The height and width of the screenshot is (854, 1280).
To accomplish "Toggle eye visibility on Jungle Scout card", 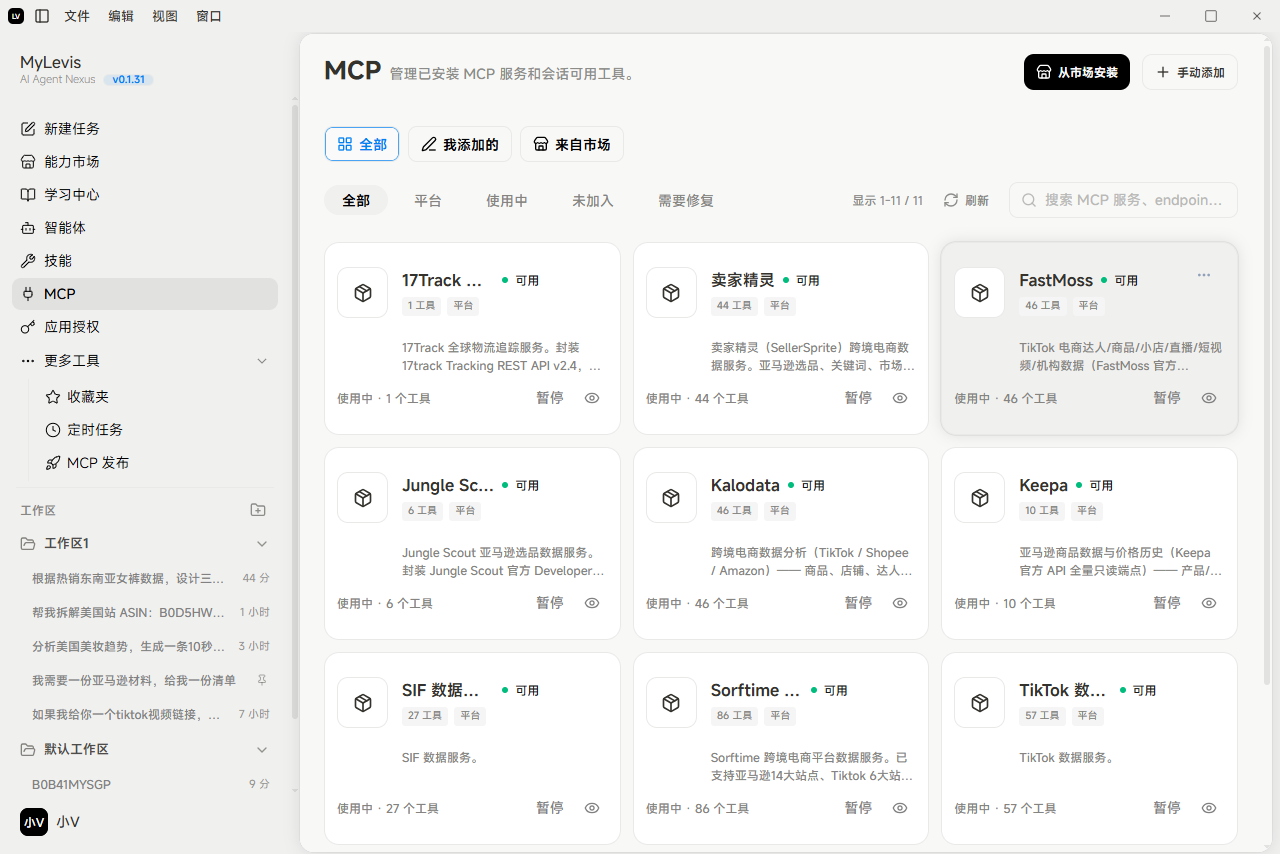I will [592, 603].
